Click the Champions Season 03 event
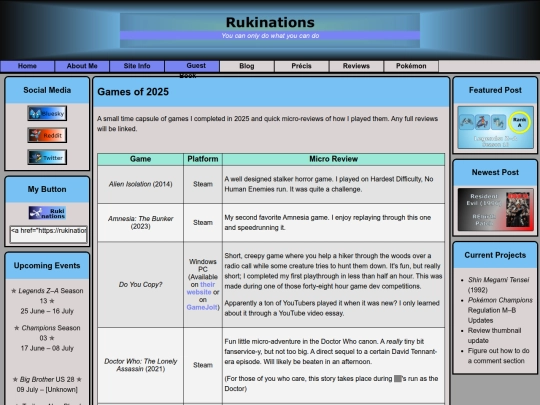 [47, 338]
